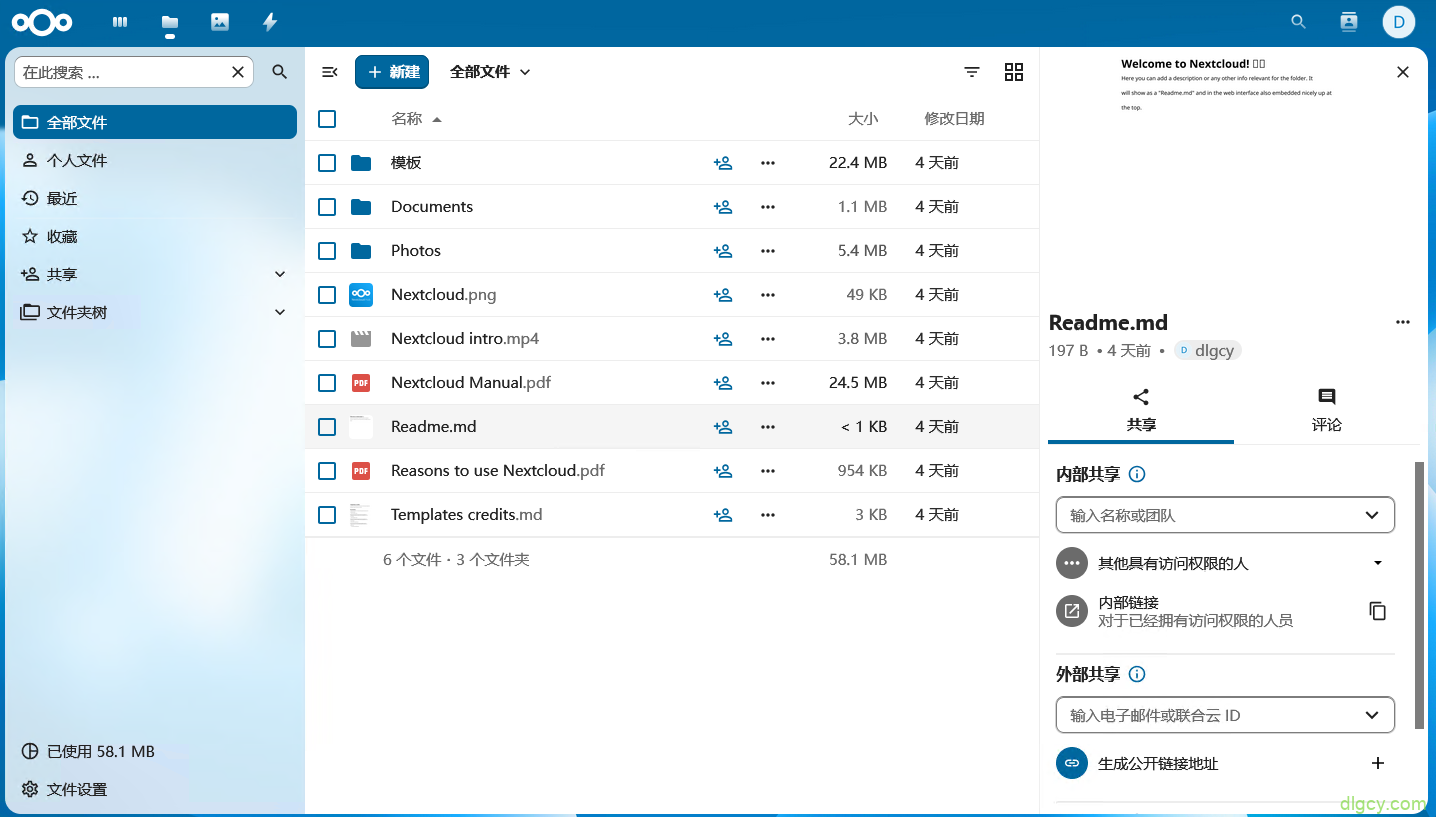The height and width of the screenshot is (817, 1436).
Task: Open the 全部文件 breadcrumb dropdown
Action: [490, 72]
